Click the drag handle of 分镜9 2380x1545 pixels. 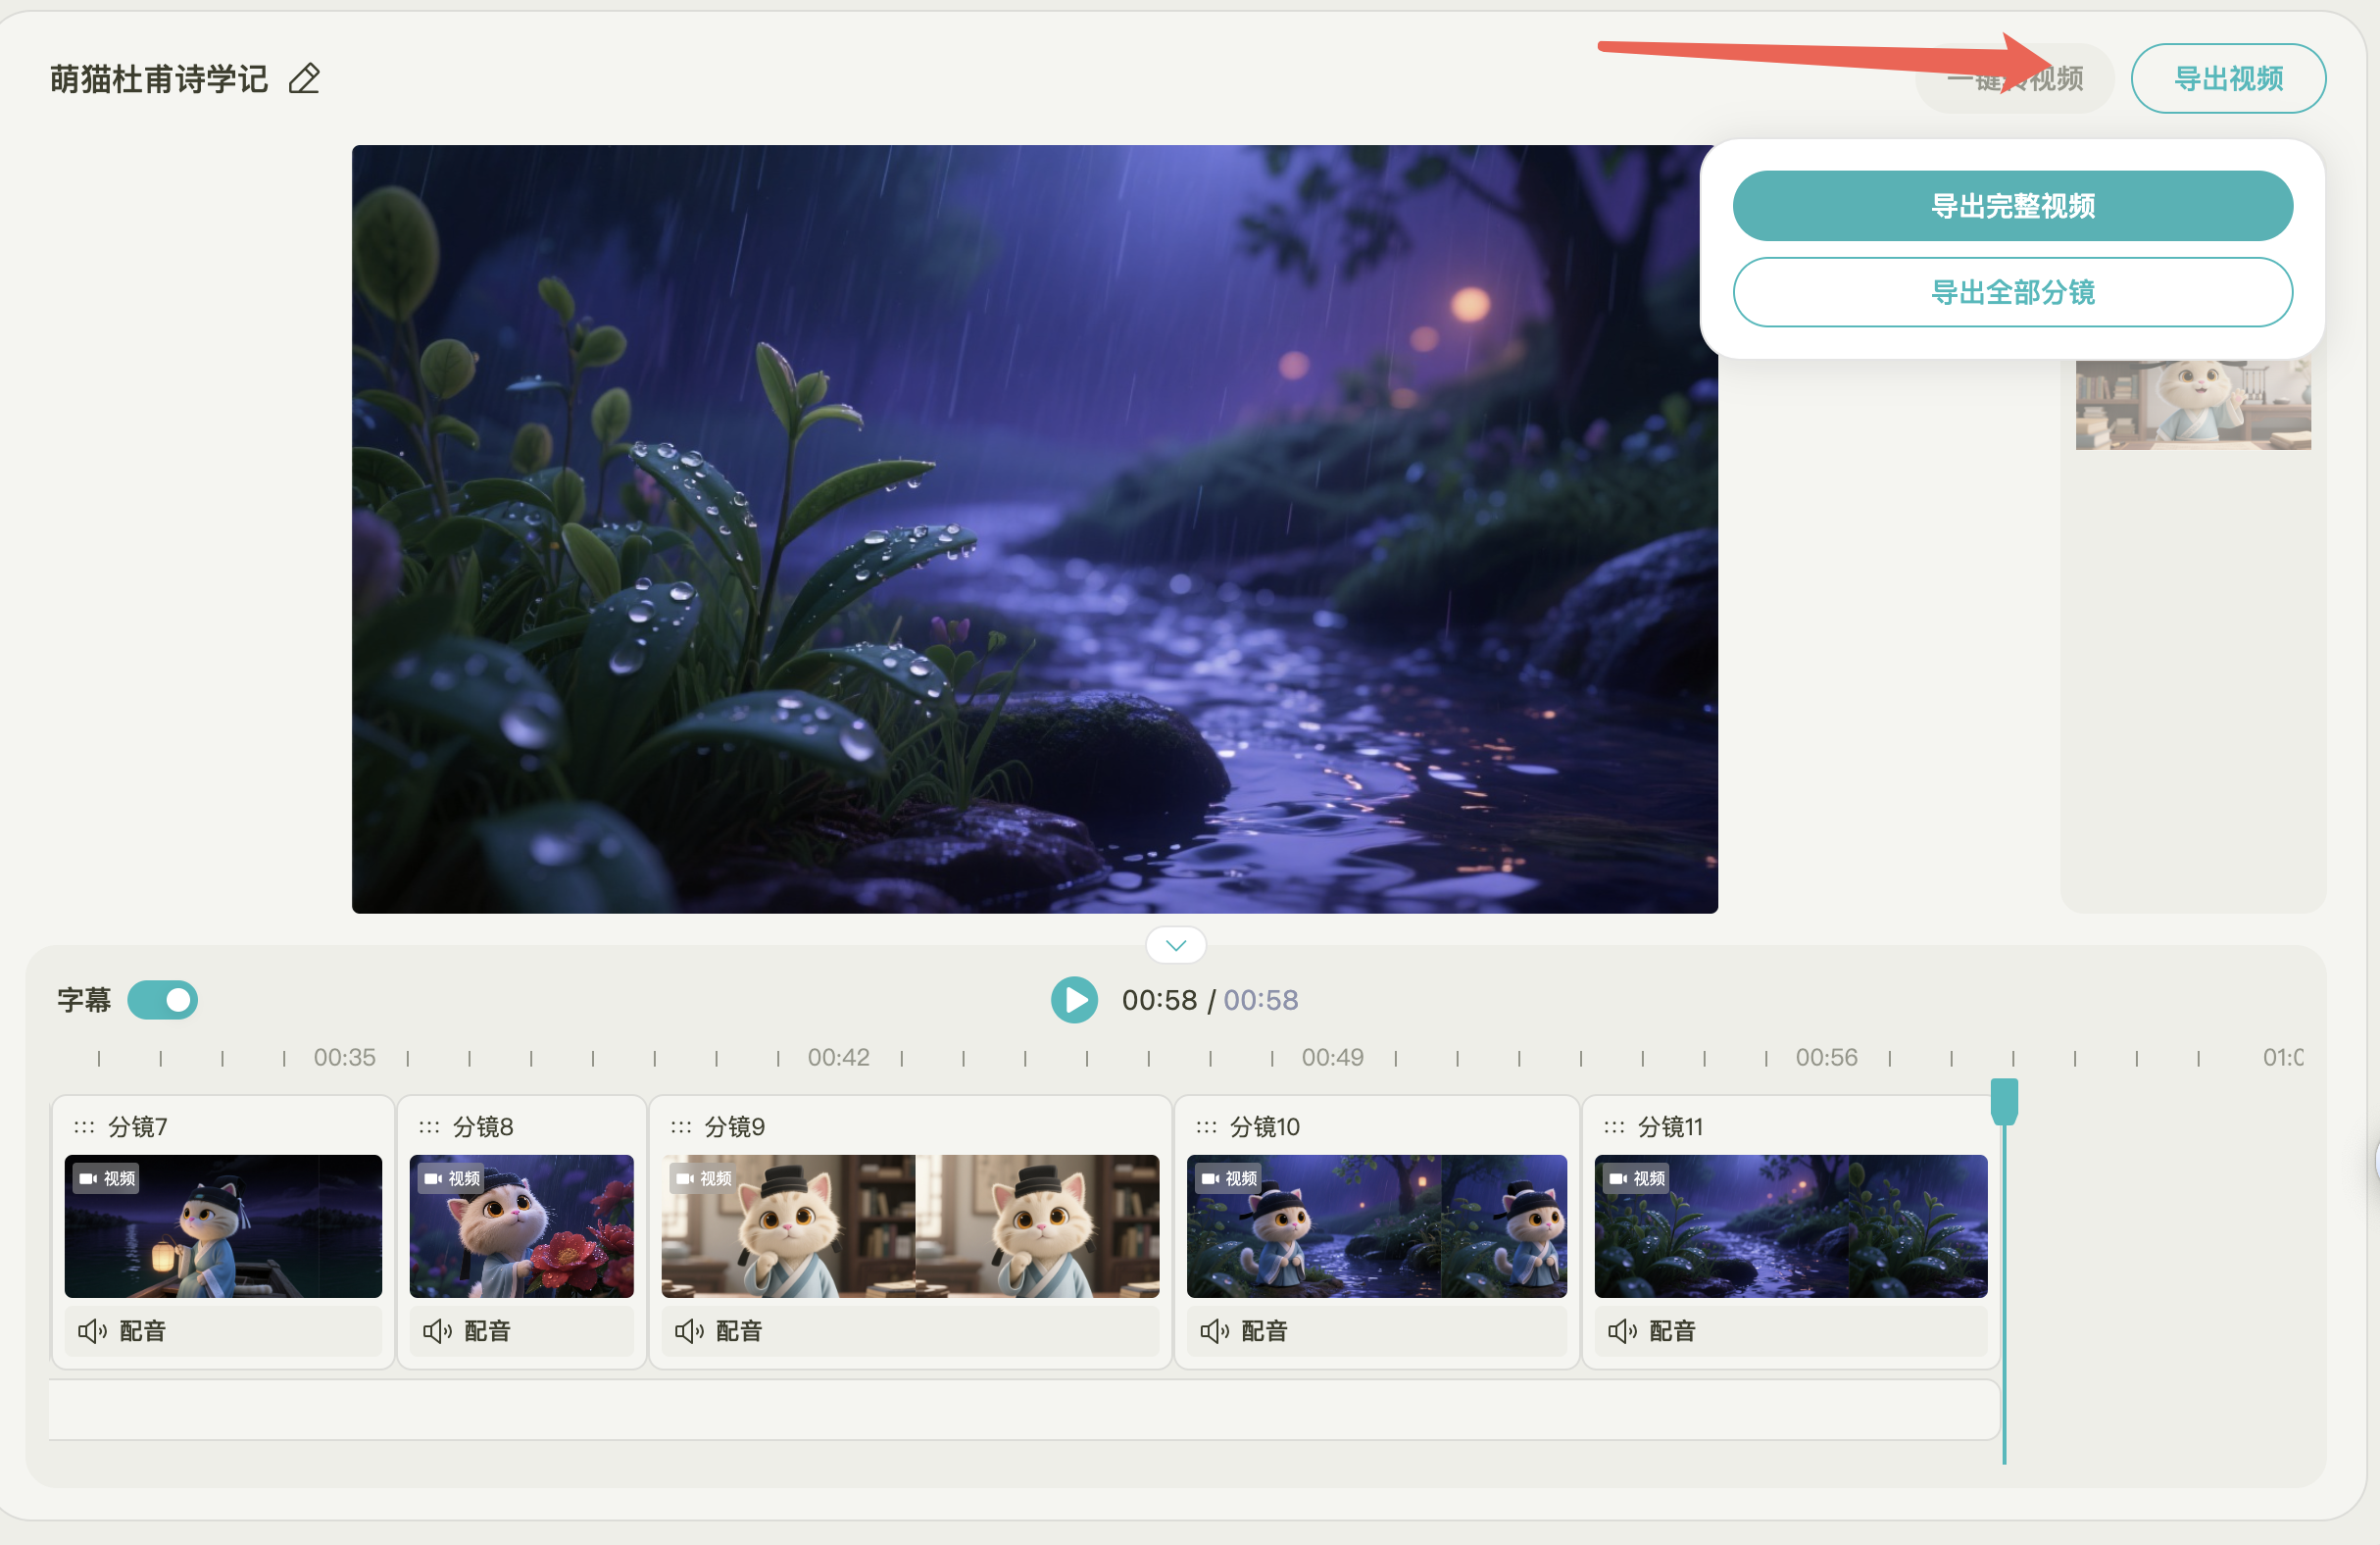point(681,1127)
